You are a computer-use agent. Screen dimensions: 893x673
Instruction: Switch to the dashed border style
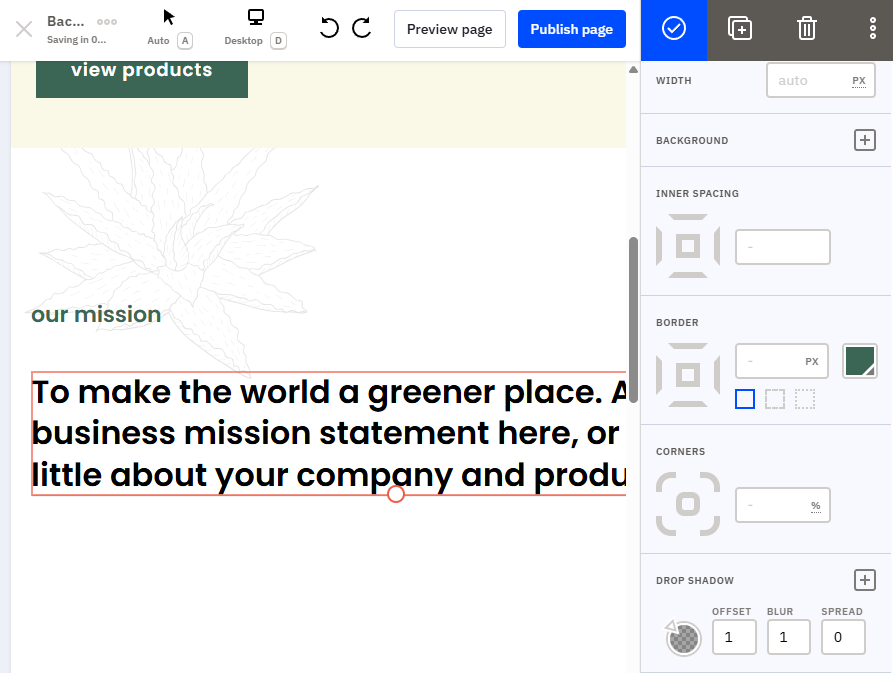(x=774, y=399)
